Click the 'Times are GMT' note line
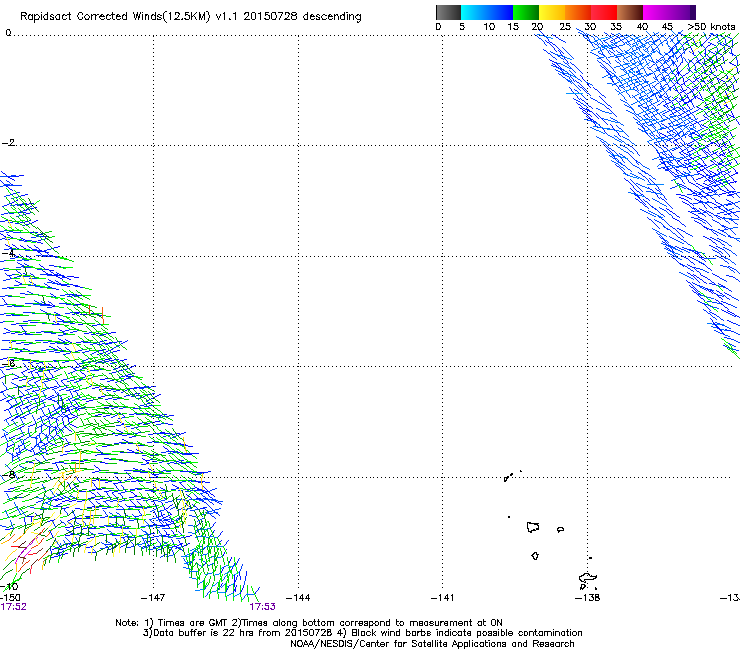Screen dimensions: 740x650 pos(309,623)
